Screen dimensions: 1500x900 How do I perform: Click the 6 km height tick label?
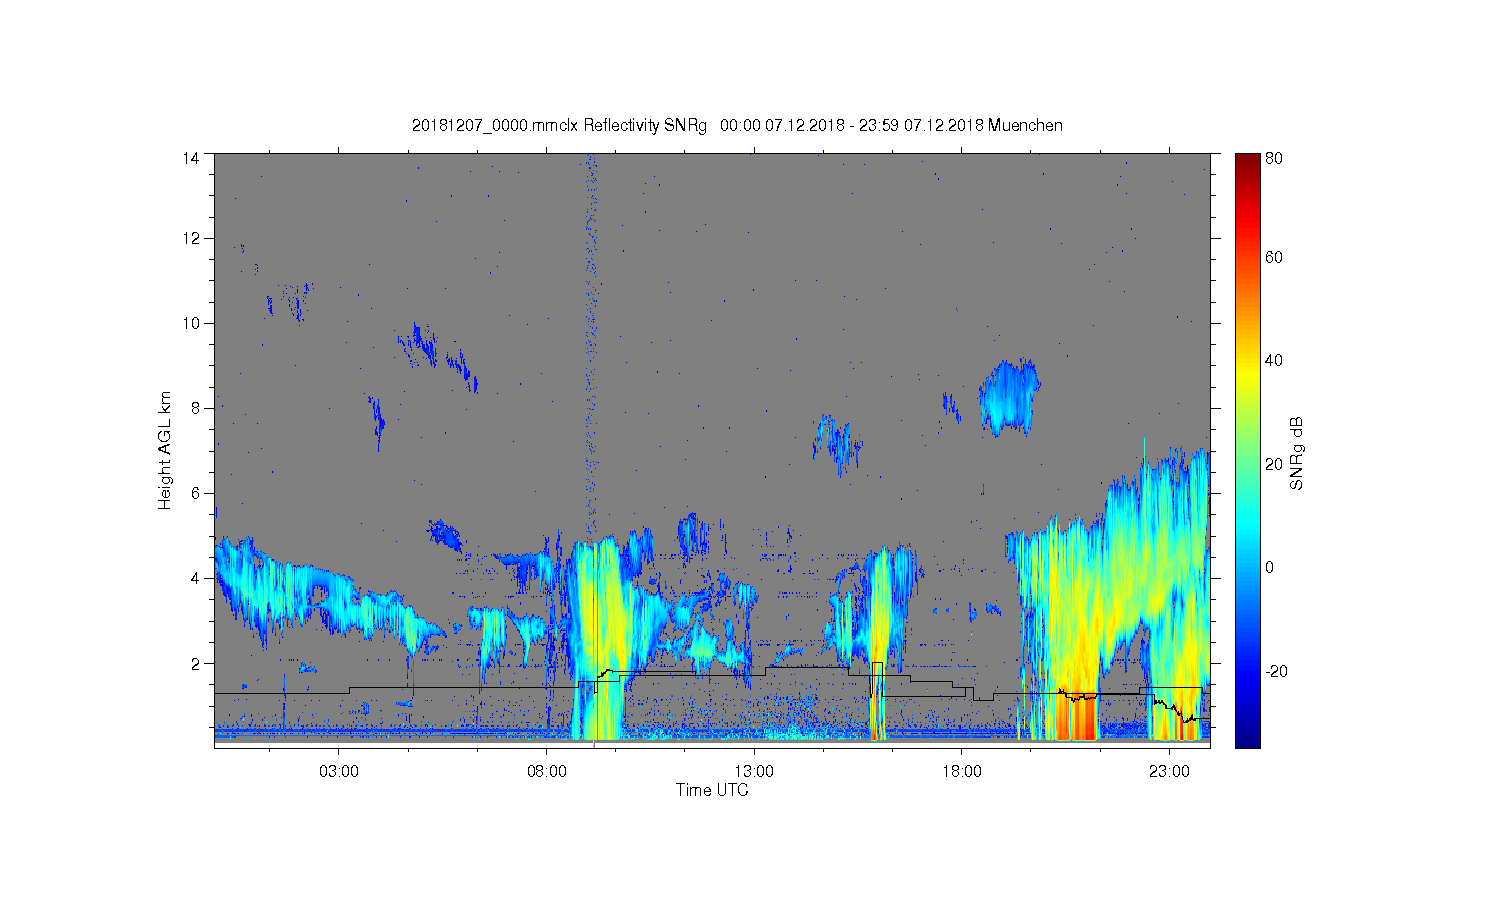pos(195,493)
